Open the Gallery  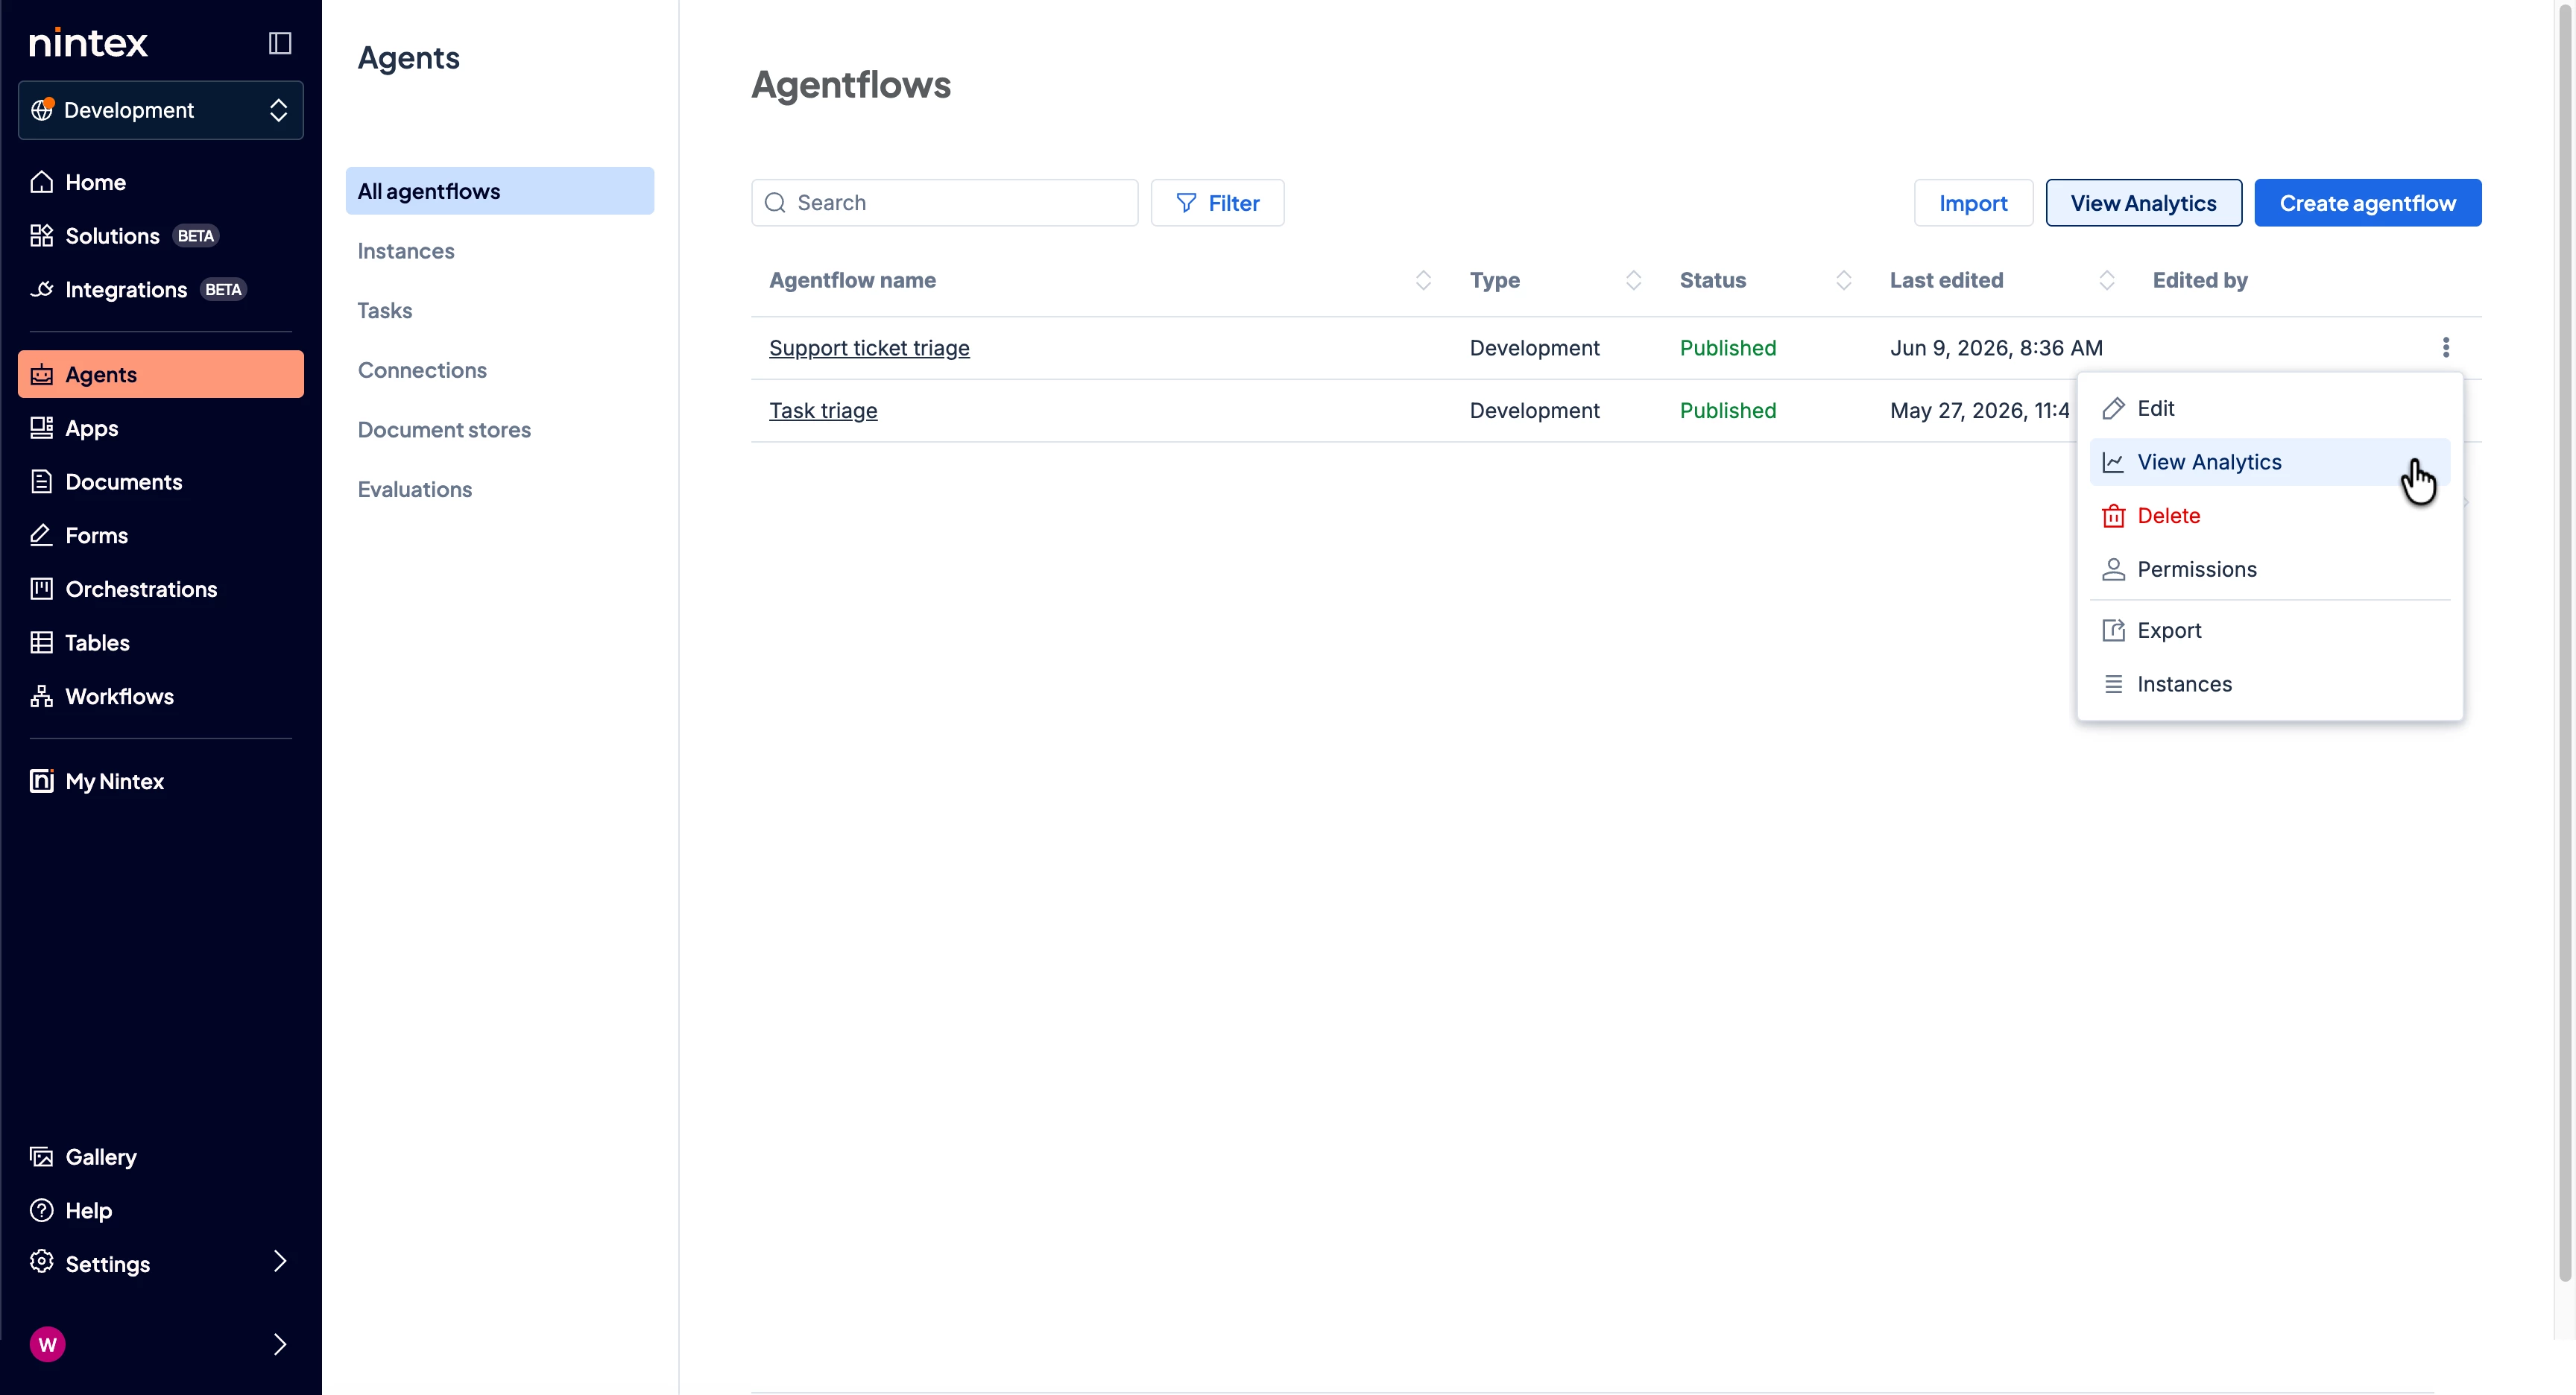coord(160,1157)
